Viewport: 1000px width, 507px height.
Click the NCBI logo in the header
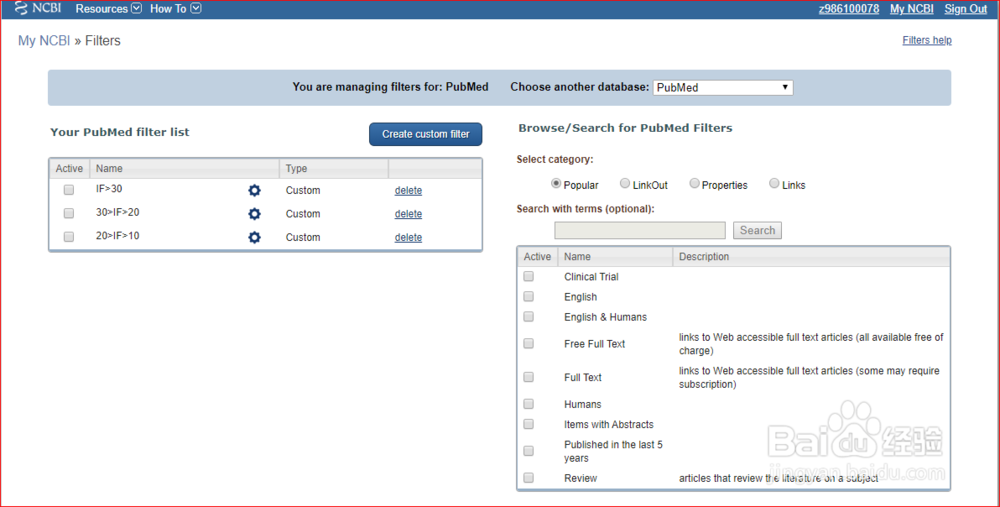pyautogui.click(x=39, y=9)
